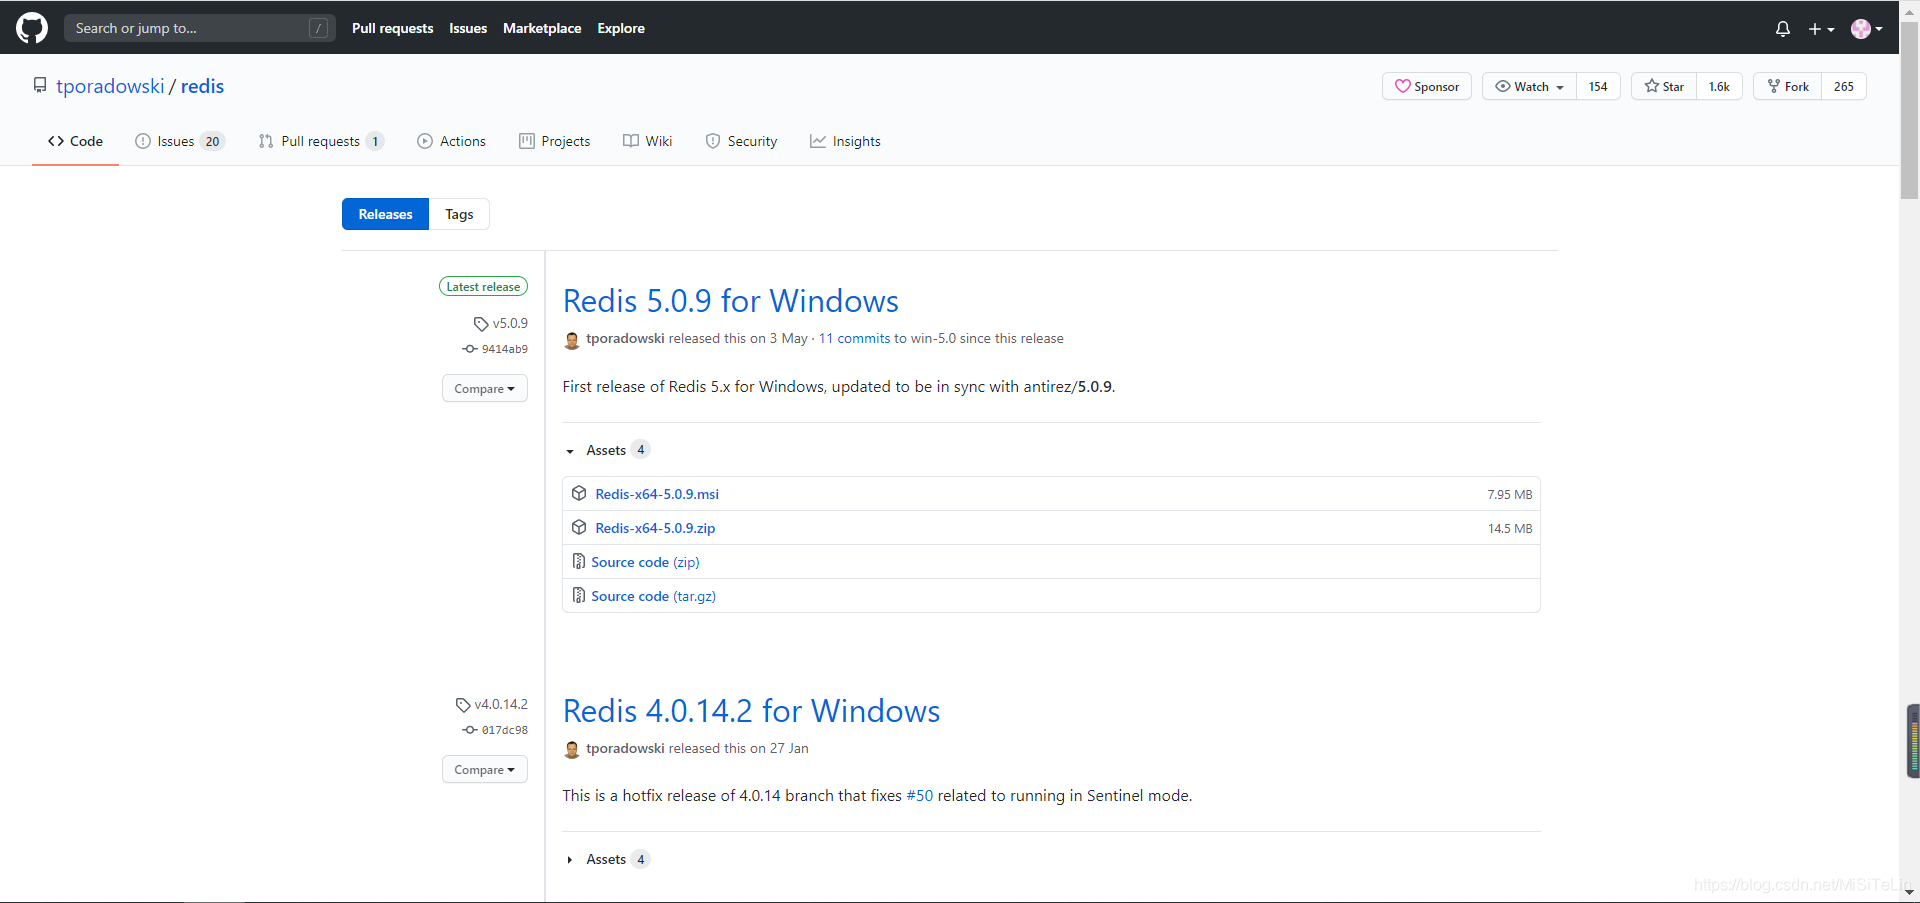The height and width of the screenshot is (903, 1920).
Task: Open the Redis 4.0.14.2 for Windows title
Action: pos(752,711)
